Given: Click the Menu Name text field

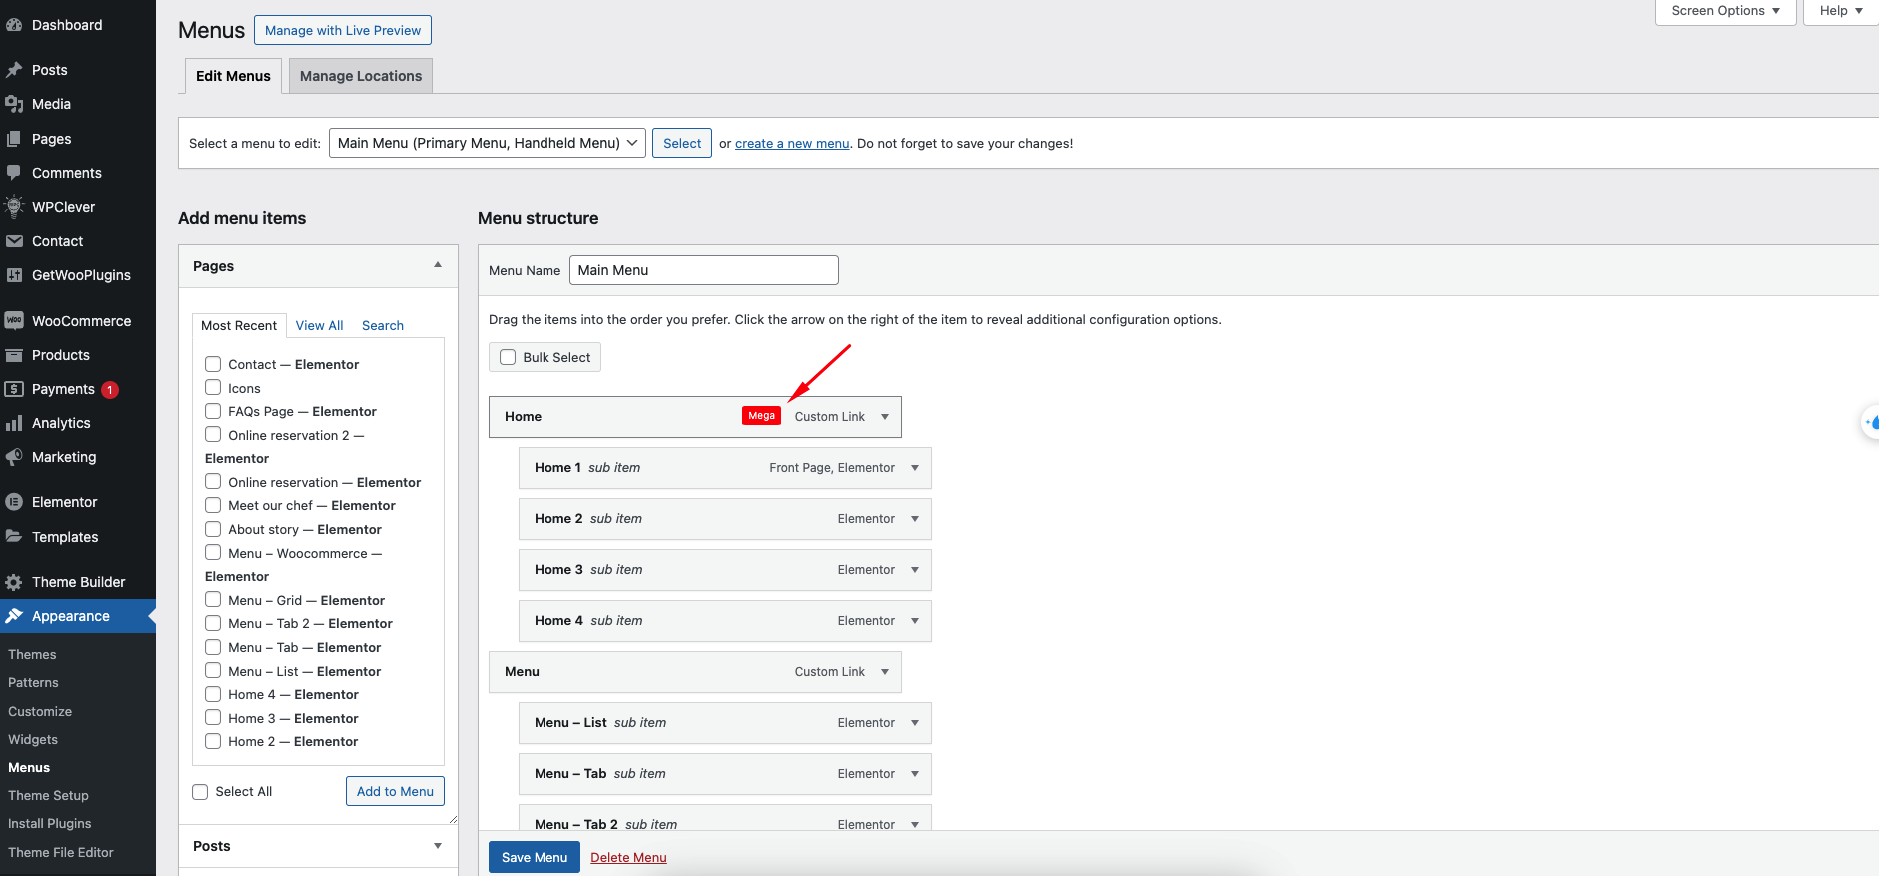Looking at the screenshot, I should [x=703, y=270].
